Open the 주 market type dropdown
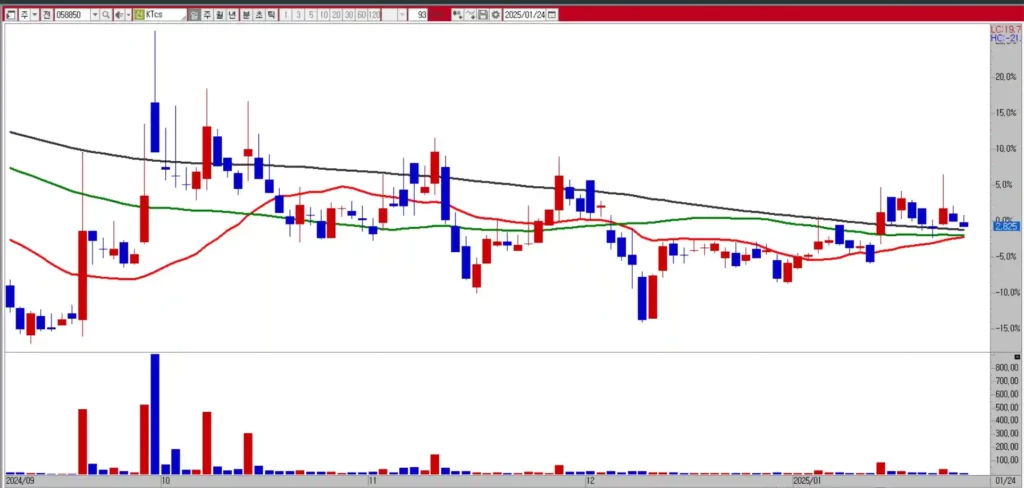This screenshot has height=488, width=1024. click(x=35, y=15)
